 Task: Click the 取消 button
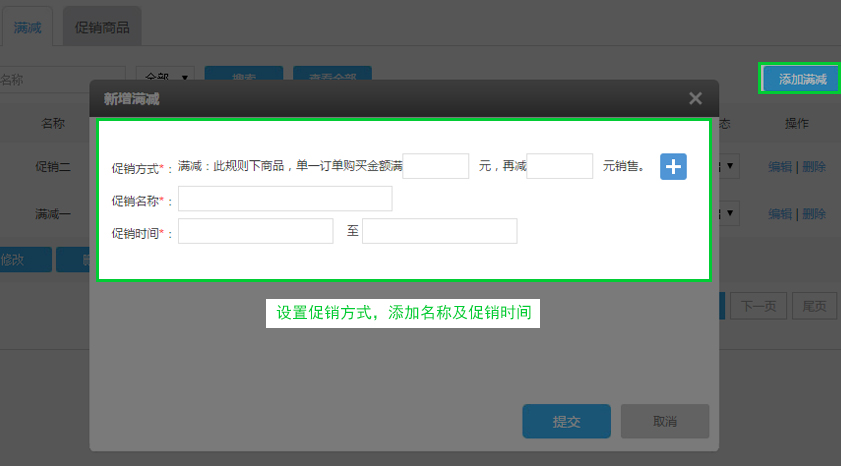(665, 421)
